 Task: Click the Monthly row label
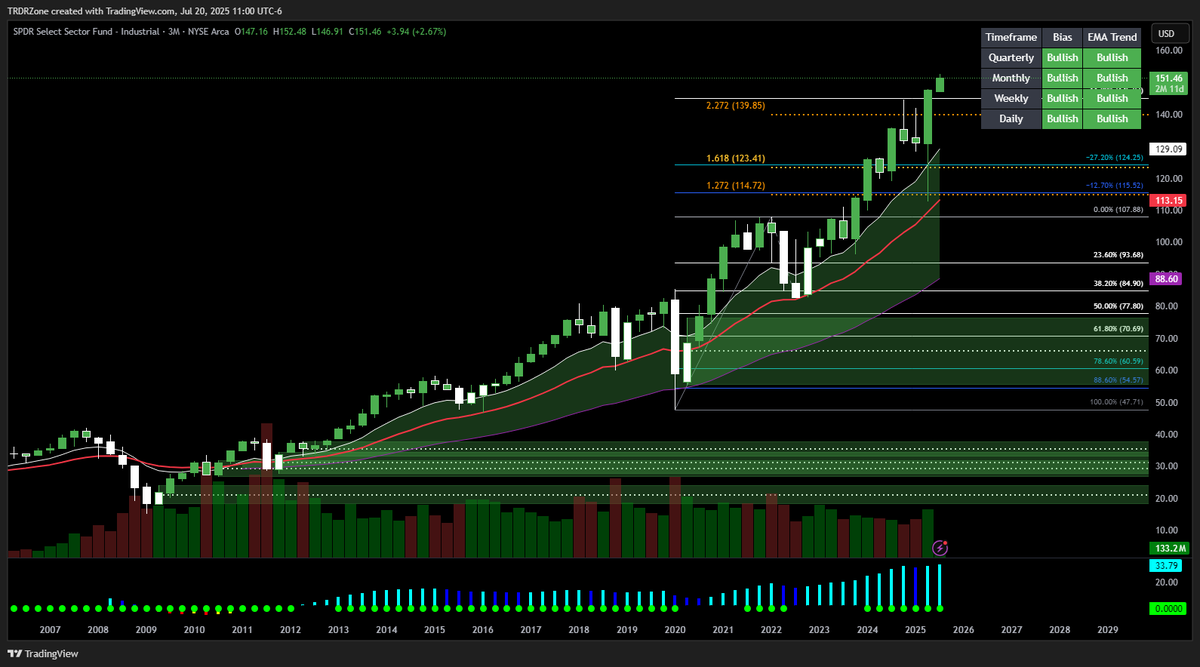[1010, 78]
